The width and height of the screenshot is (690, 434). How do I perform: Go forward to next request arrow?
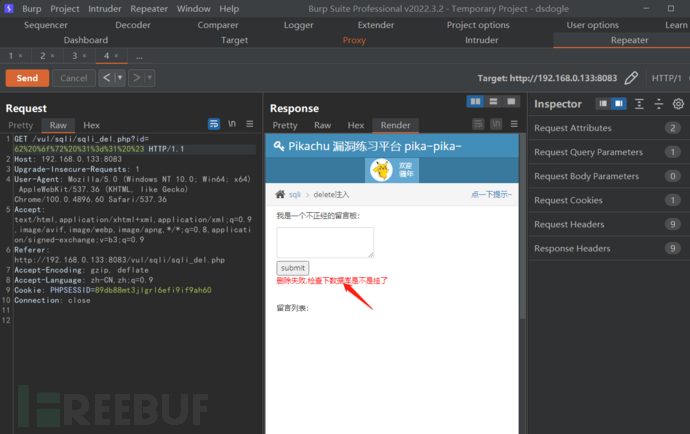pyautogui.click(x=136, y=78)
